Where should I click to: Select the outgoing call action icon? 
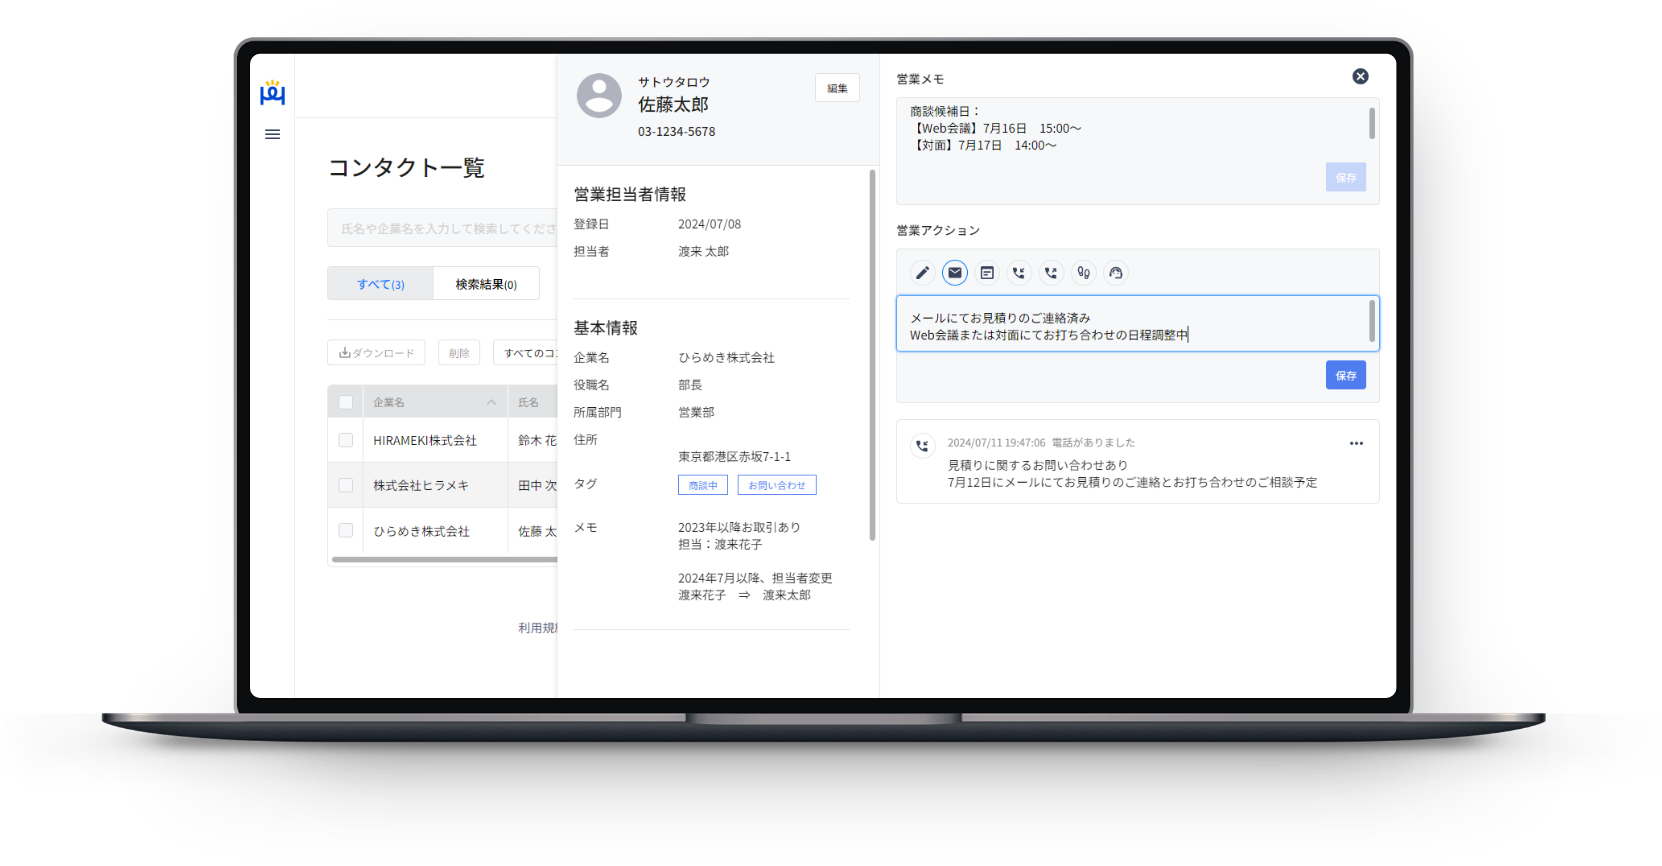[x=1051, y=272]
